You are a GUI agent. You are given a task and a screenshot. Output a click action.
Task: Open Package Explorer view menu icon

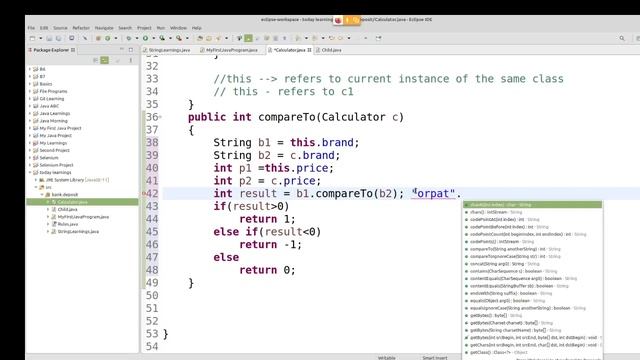pos(131,60)
